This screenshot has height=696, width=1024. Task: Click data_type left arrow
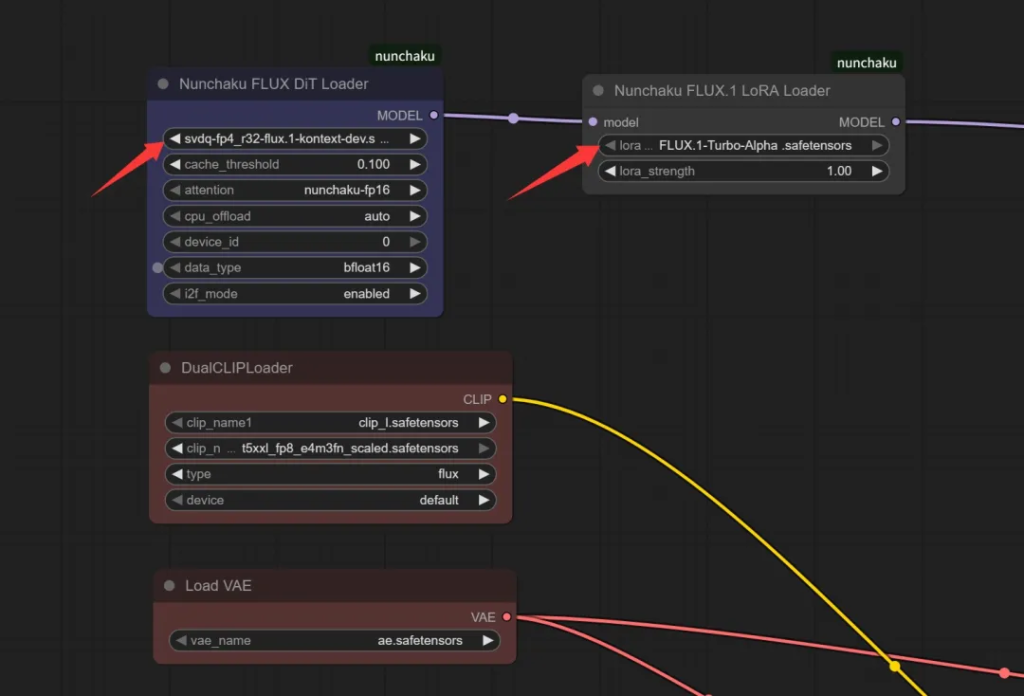click(x=174, y=268)
